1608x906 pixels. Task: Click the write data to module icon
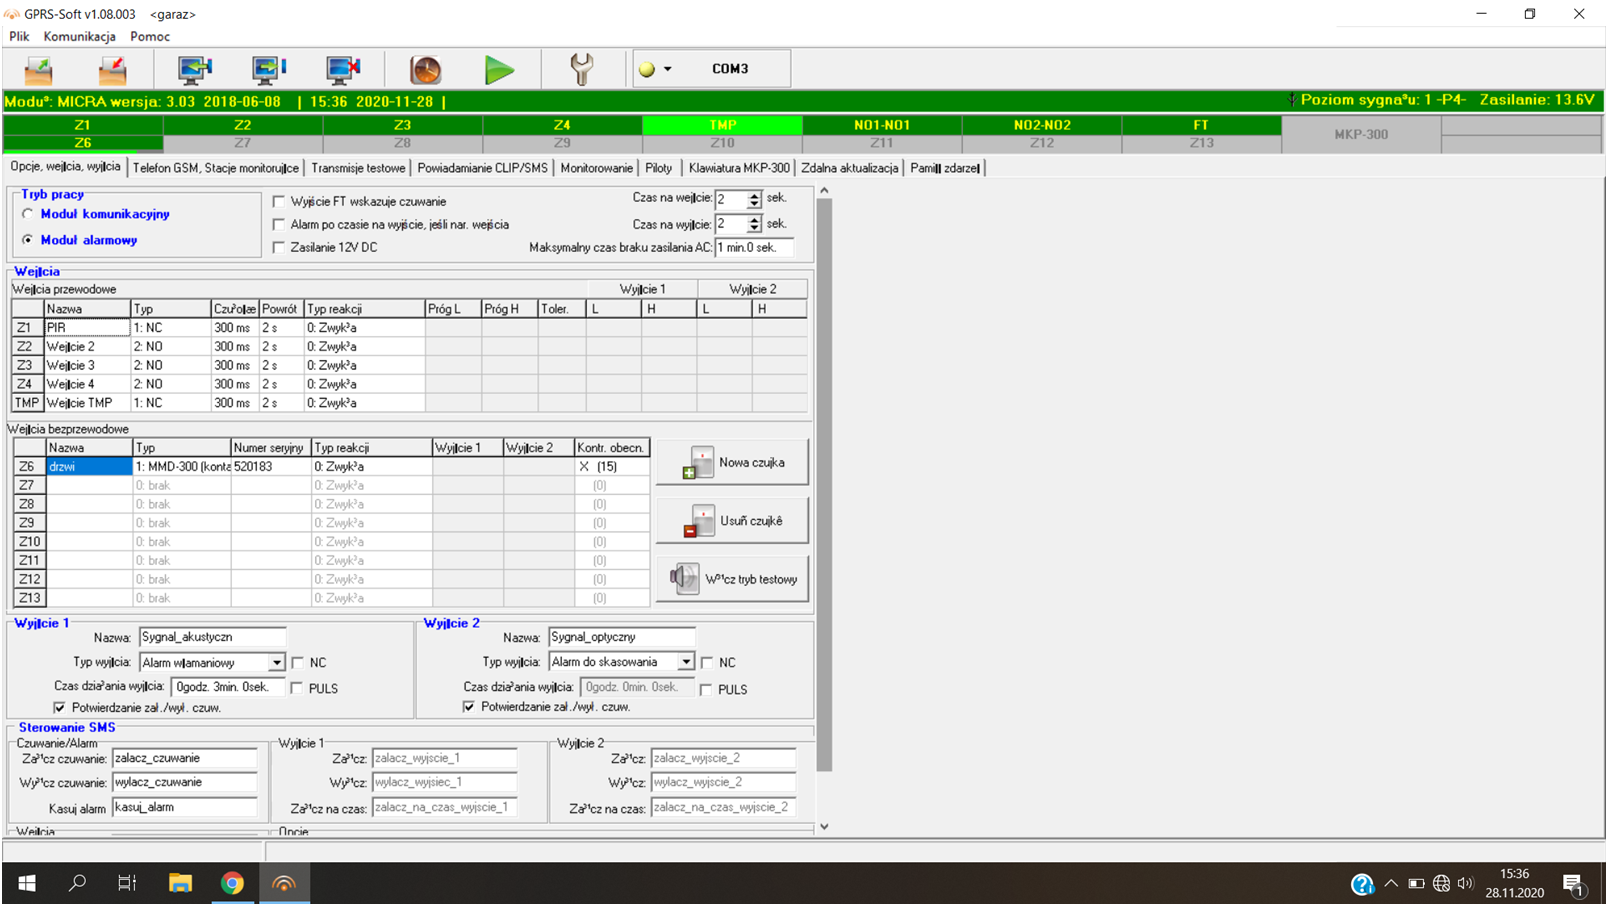pos(269,69)
